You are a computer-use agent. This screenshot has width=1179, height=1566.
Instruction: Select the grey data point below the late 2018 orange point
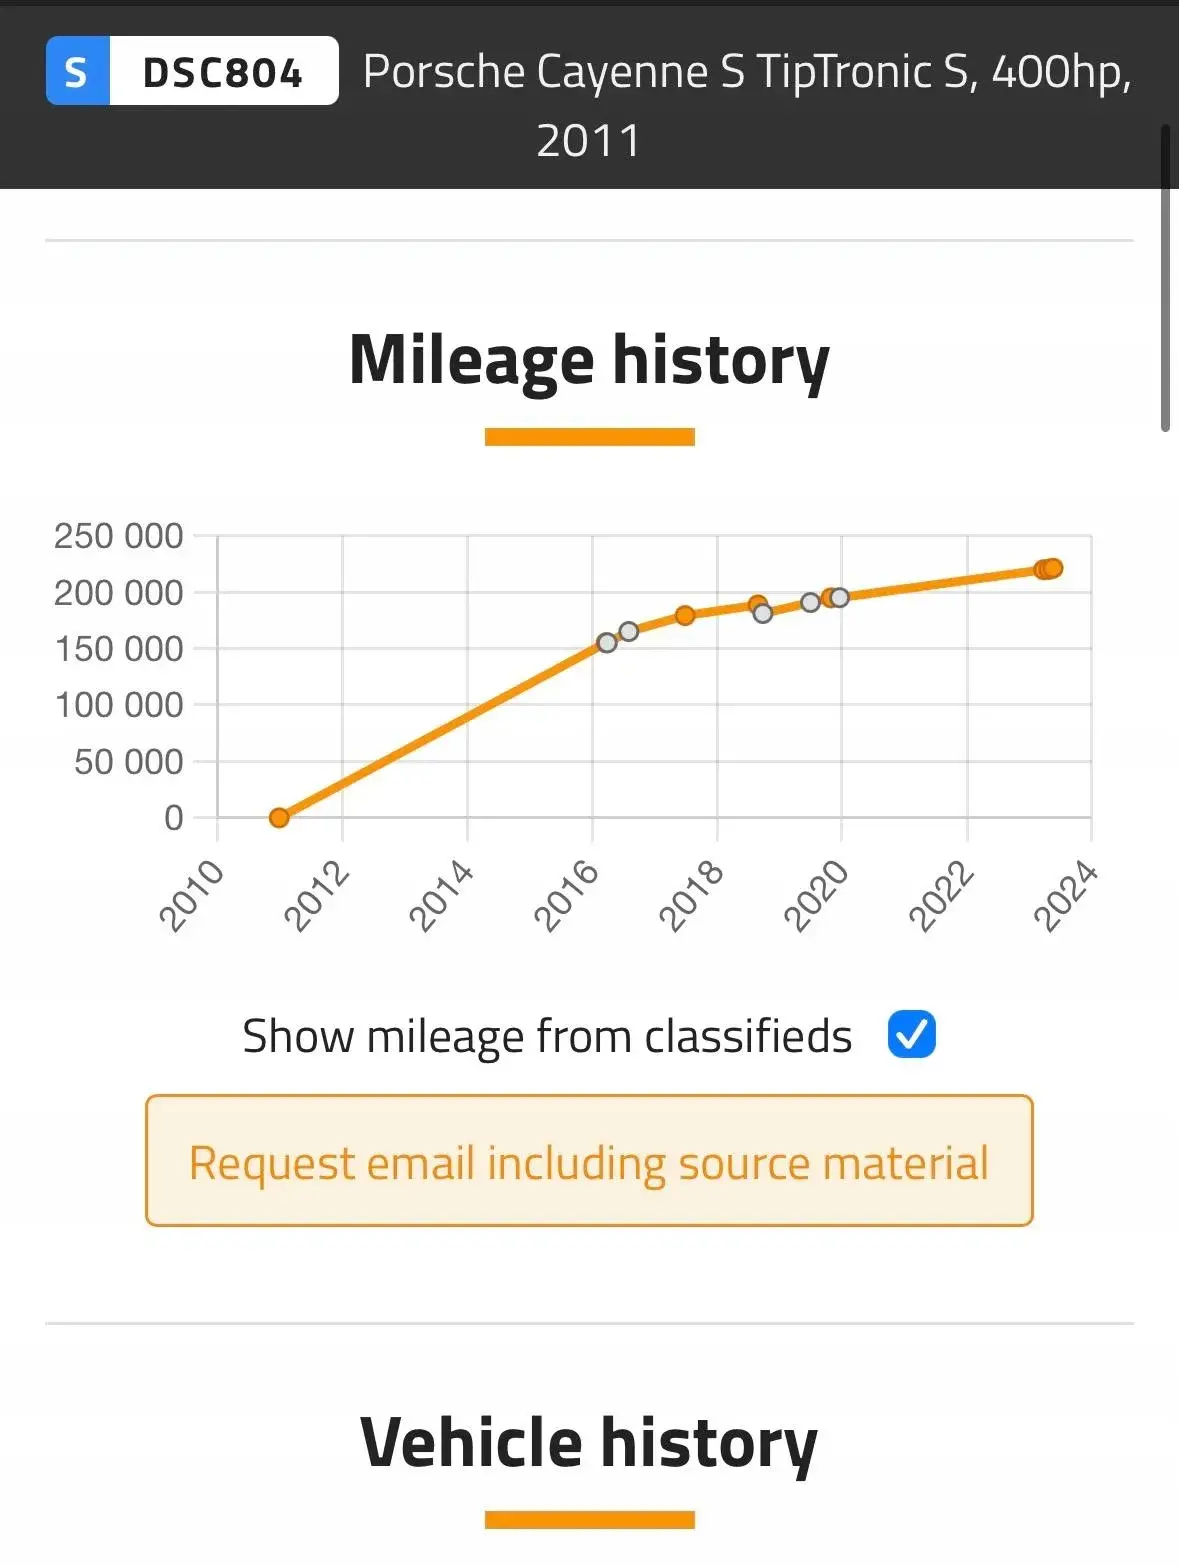[x=763, y=613]
